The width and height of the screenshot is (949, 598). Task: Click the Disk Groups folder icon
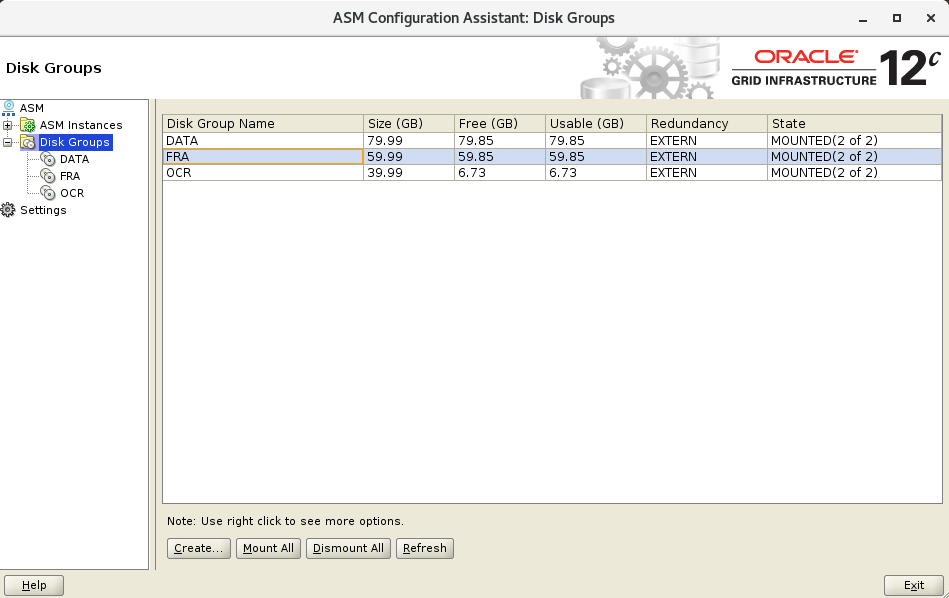28,142
